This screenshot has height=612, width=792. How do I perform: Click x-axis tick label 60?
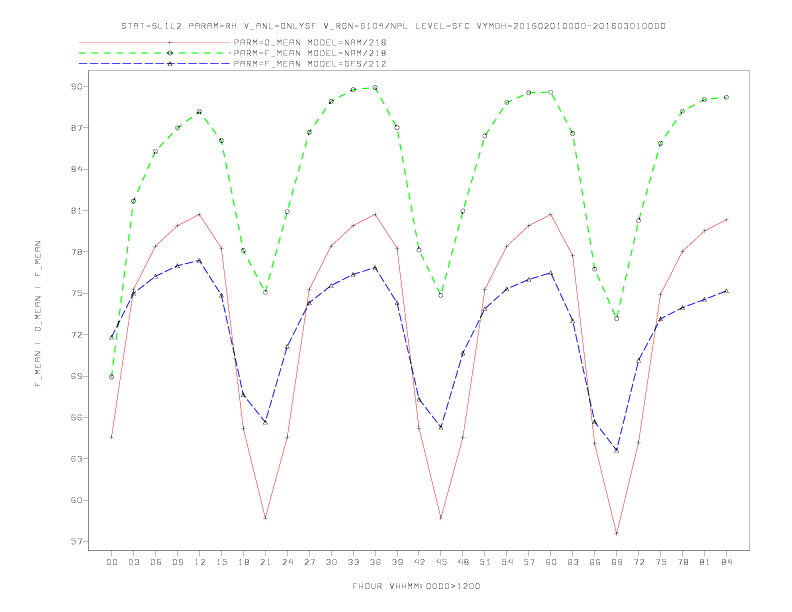click(x=551, y=562)
